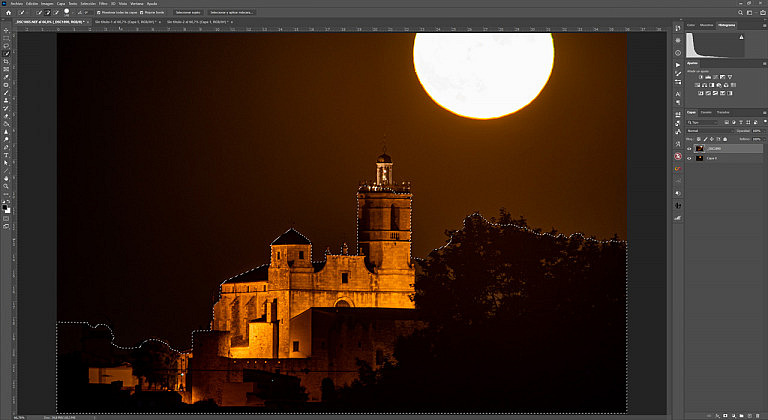The height and width of the screenshot is (420, 768).
Task: Click the histogram warning triangle icon
Action: (x=742, y=36)
